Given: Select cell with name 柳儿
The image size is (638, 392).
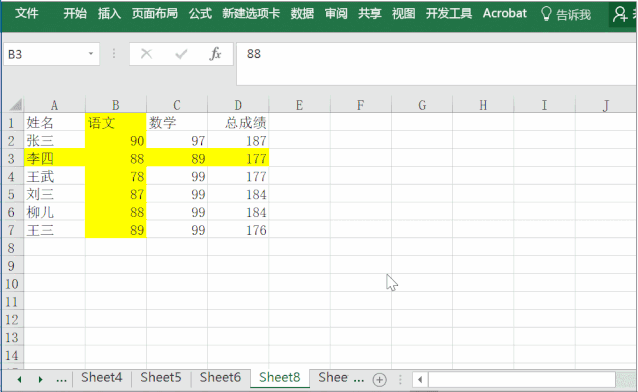Looking at the screenshot, I should click(x=55, y=212).
